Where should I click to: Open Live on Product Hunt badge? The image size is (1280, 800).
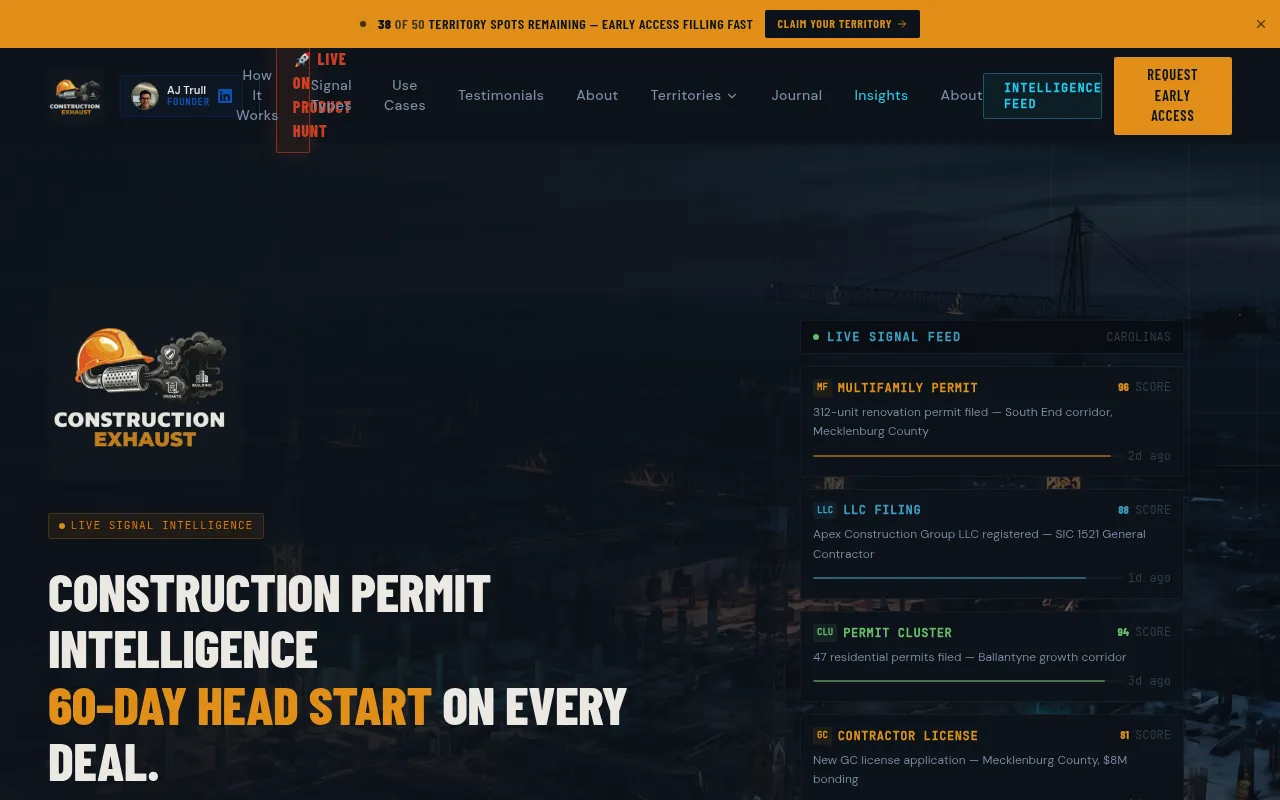(293, 95)
